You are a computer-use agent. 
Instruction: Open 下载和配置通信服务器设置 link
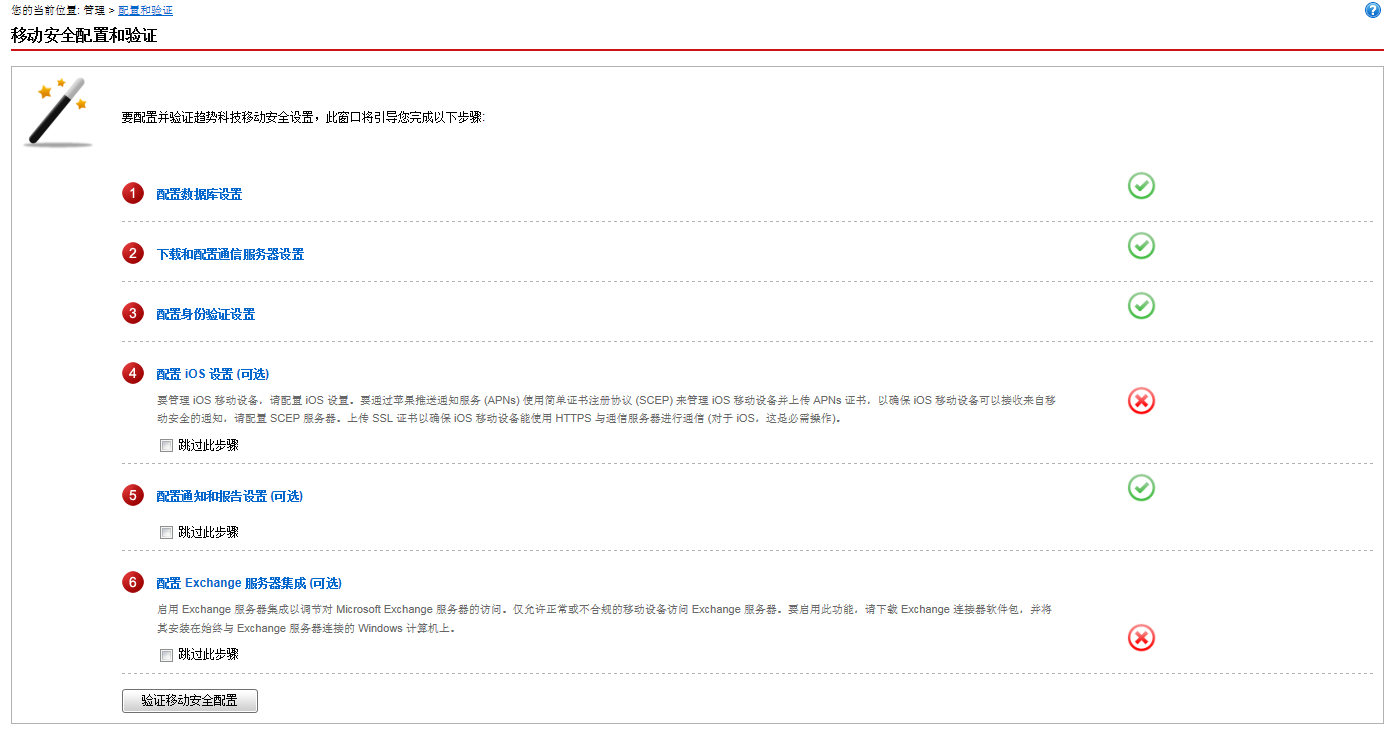click(x=230, y=255)
